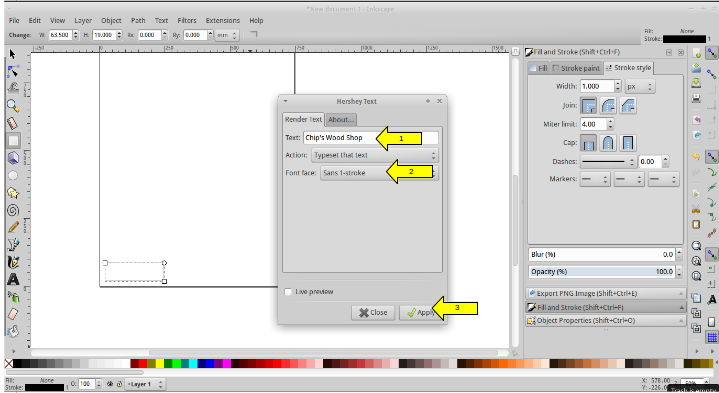Toggle the current layer lock
The image size is (719, 393).
click(x=119, y=384)
